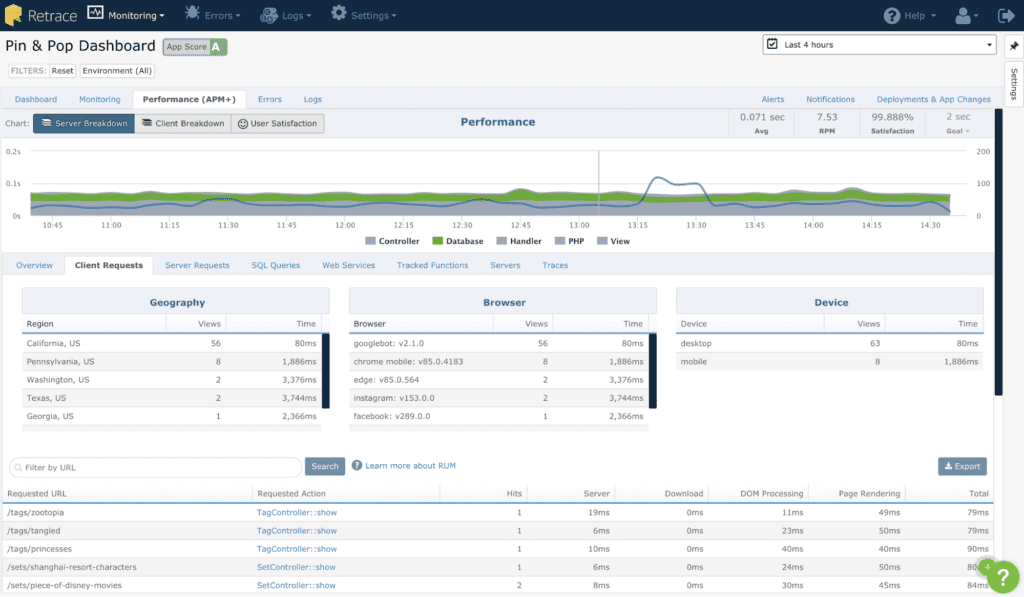This screenshot has width=1024, height=597.
Task: Toggle PHP series in chart legend
Action: [569, 241]
